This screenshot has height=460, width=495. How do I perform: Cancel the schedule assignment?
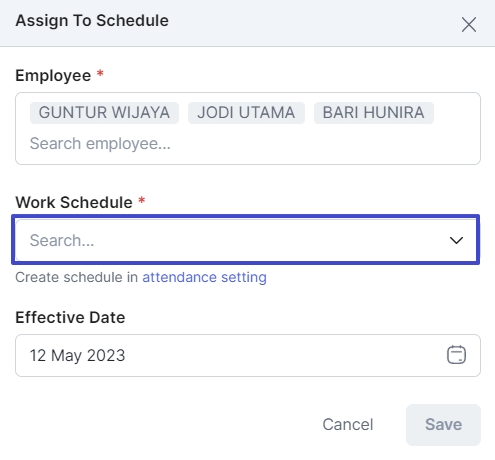click(348, 425)
